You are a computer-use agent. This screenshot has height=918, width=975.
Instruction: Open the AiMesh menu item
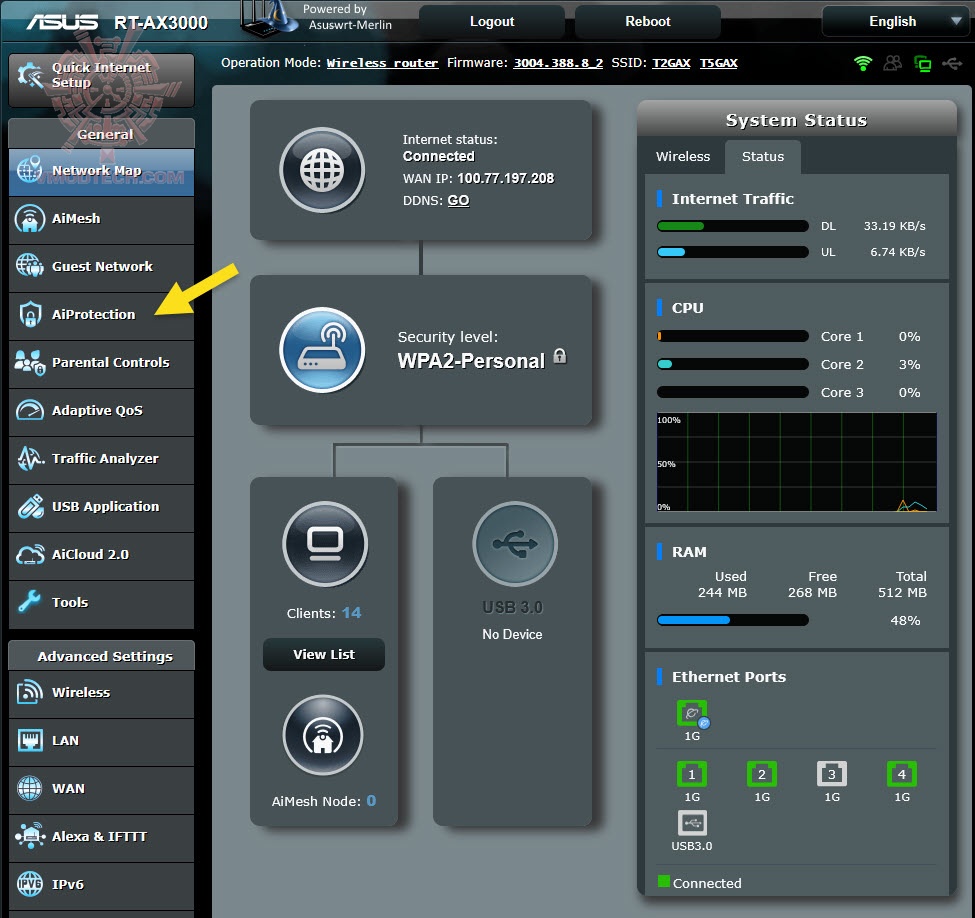point(101,220)
